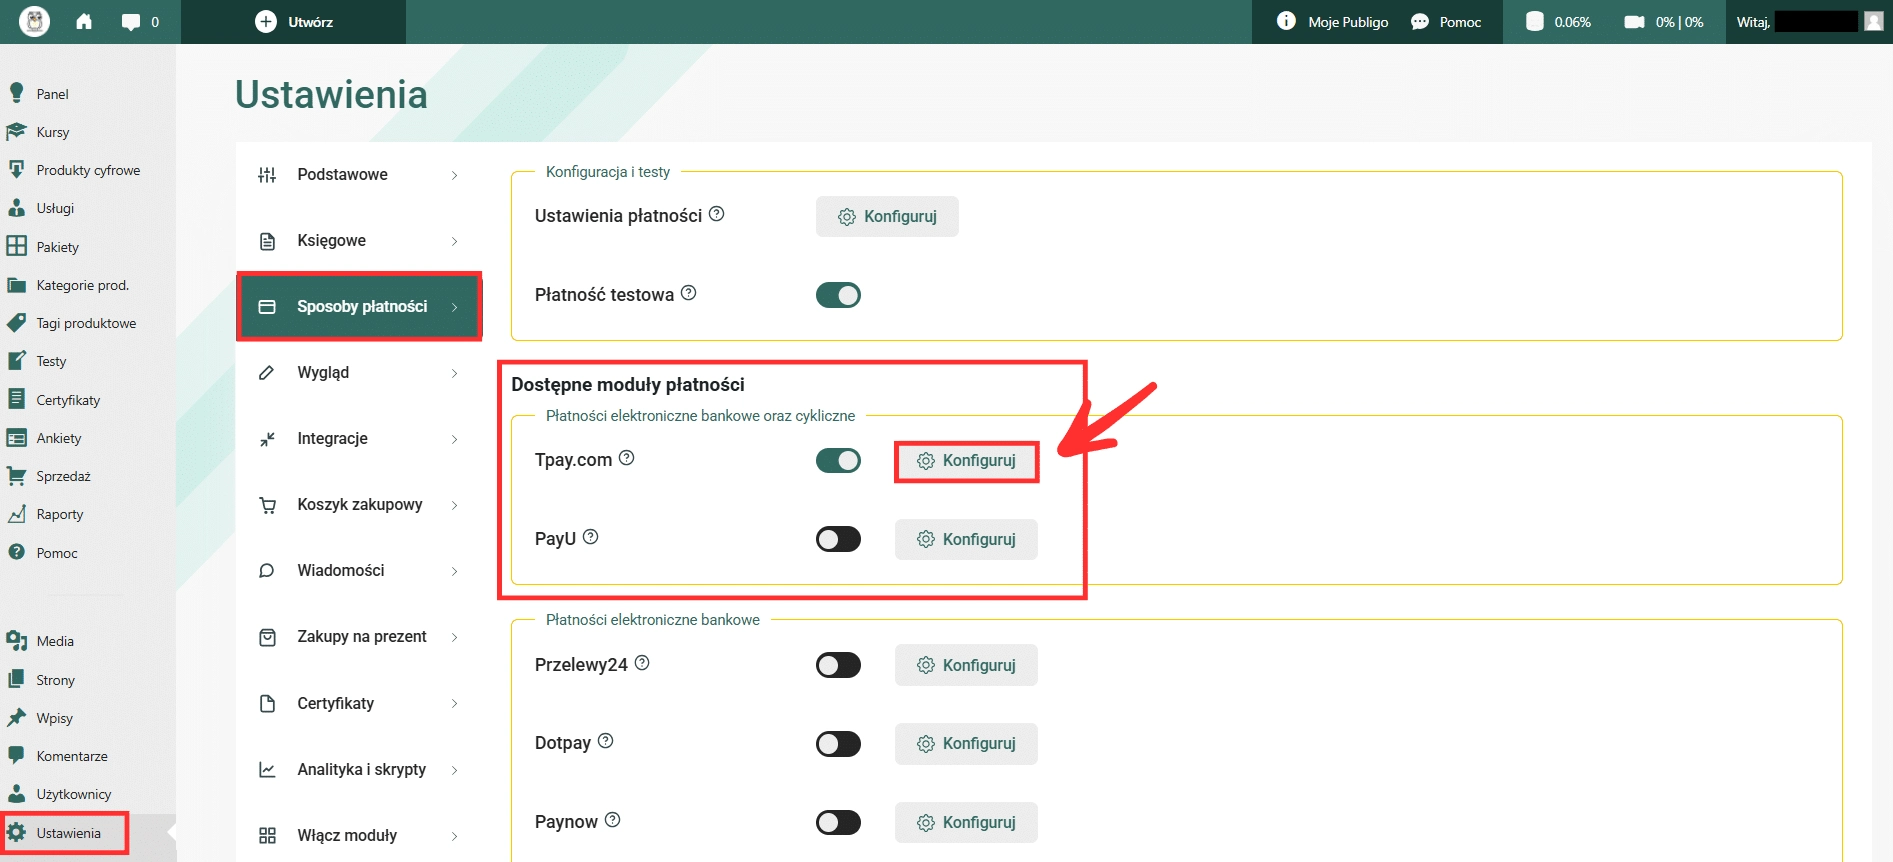Click the Media icon in sidebar

coord(16,641)
